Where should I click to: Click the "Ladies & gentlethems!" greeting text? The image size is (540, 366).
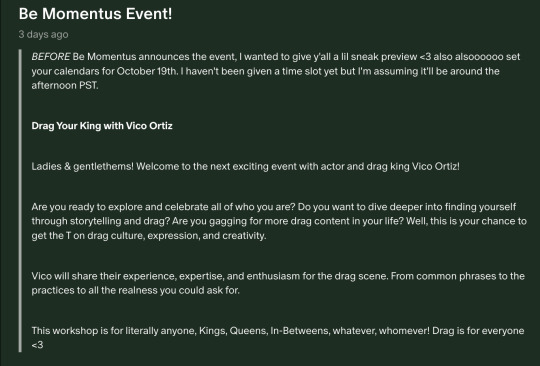point(82,166)
